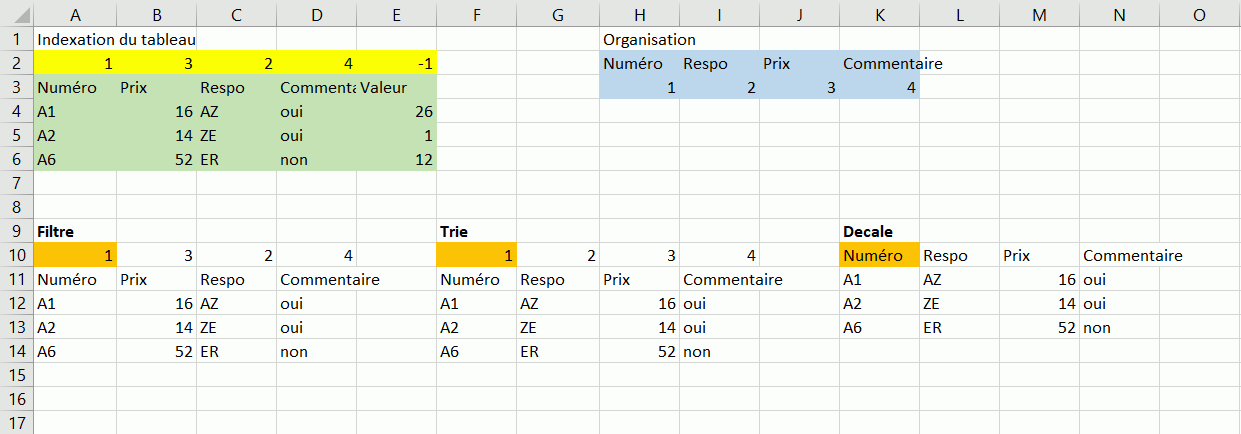Screen dimensions: 1241x434
Task: Select entire row 1 via row header
Action: pos(16,39)
